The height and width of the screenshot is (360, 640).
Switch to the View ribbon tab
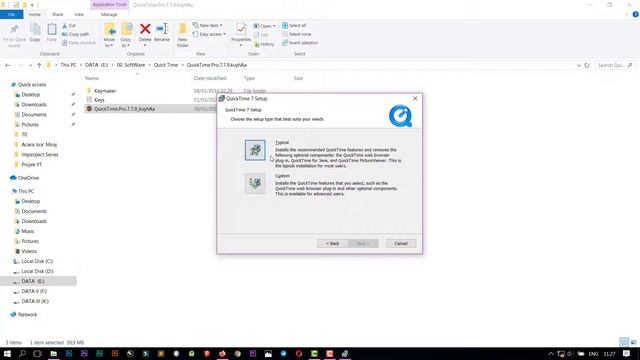click(79, 14)
